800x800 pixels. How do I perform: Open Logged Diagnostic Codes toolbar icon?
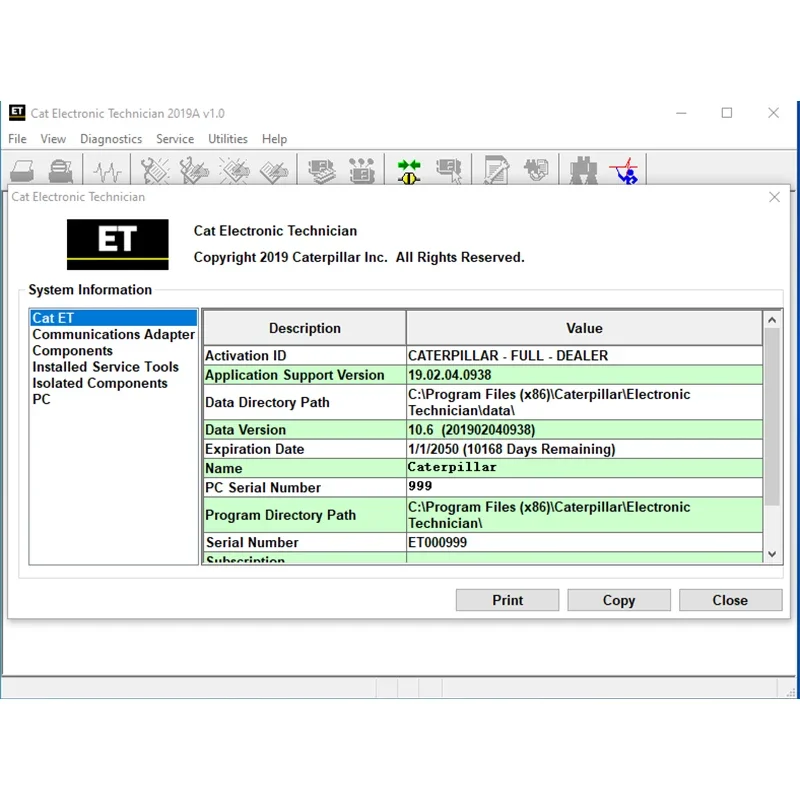(x=194, y=170)
